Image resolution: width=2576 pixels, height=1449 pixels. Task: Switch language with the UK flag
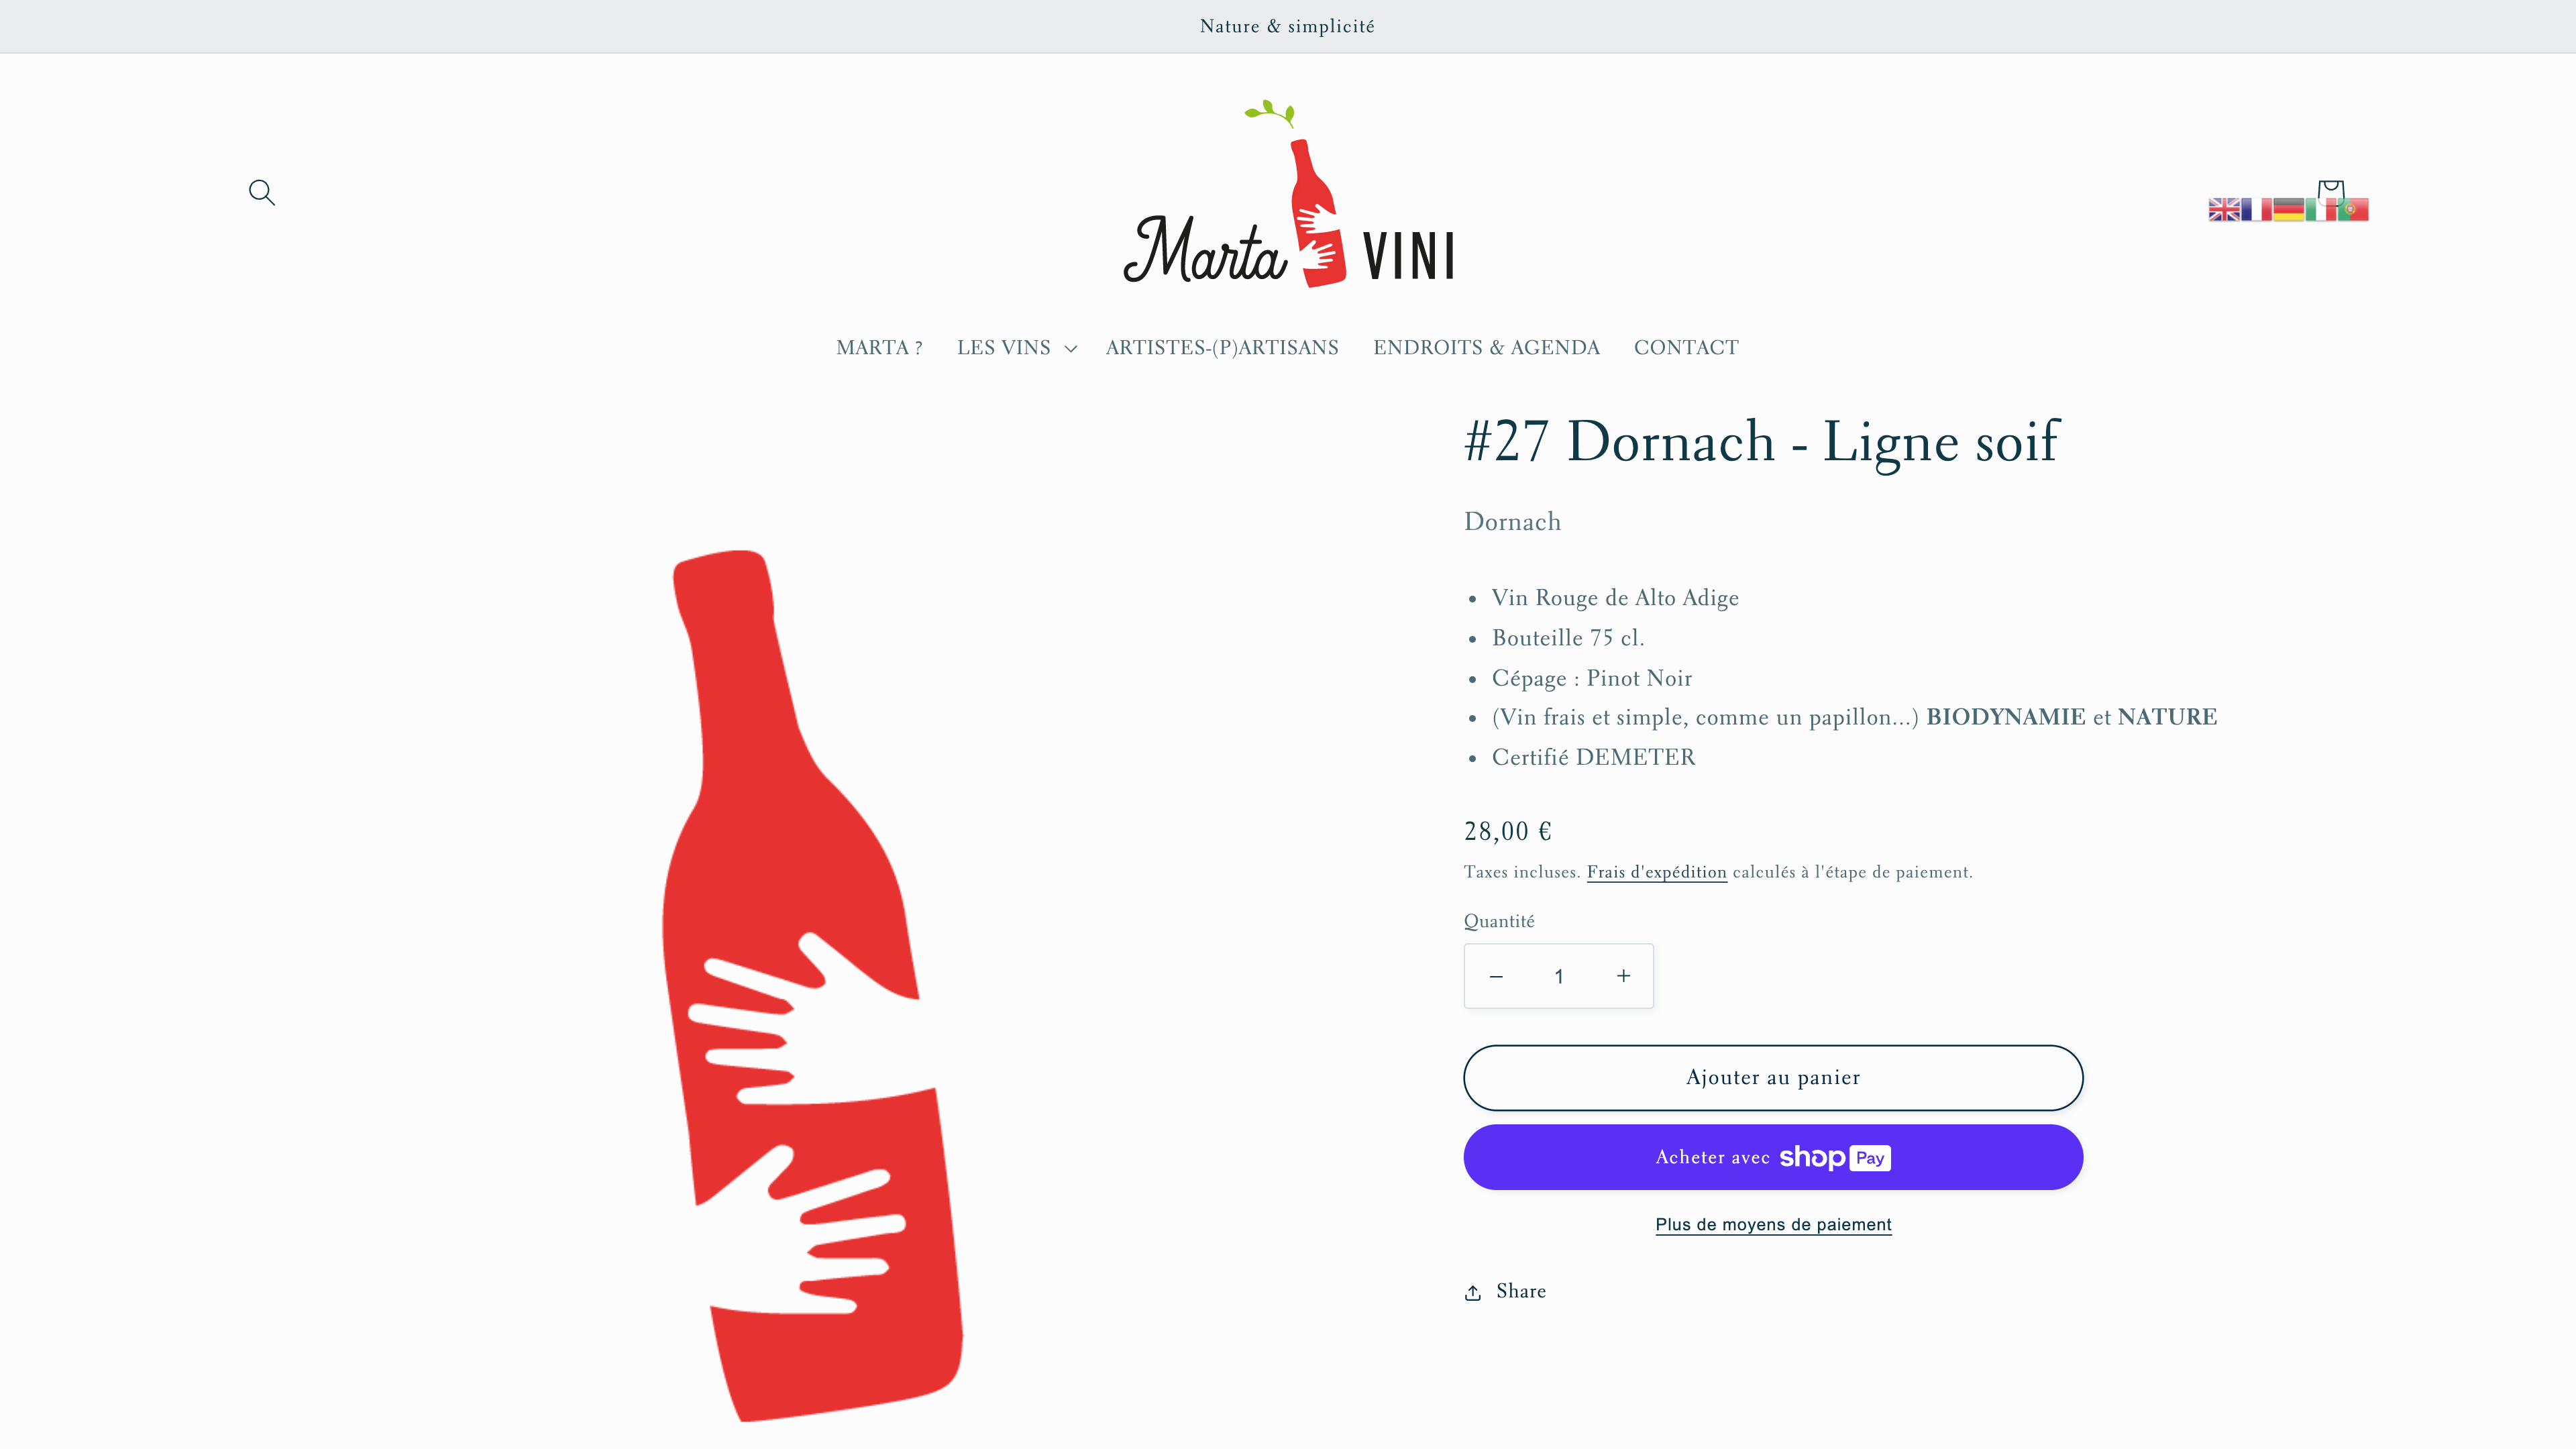click(x=2224, y=209)
